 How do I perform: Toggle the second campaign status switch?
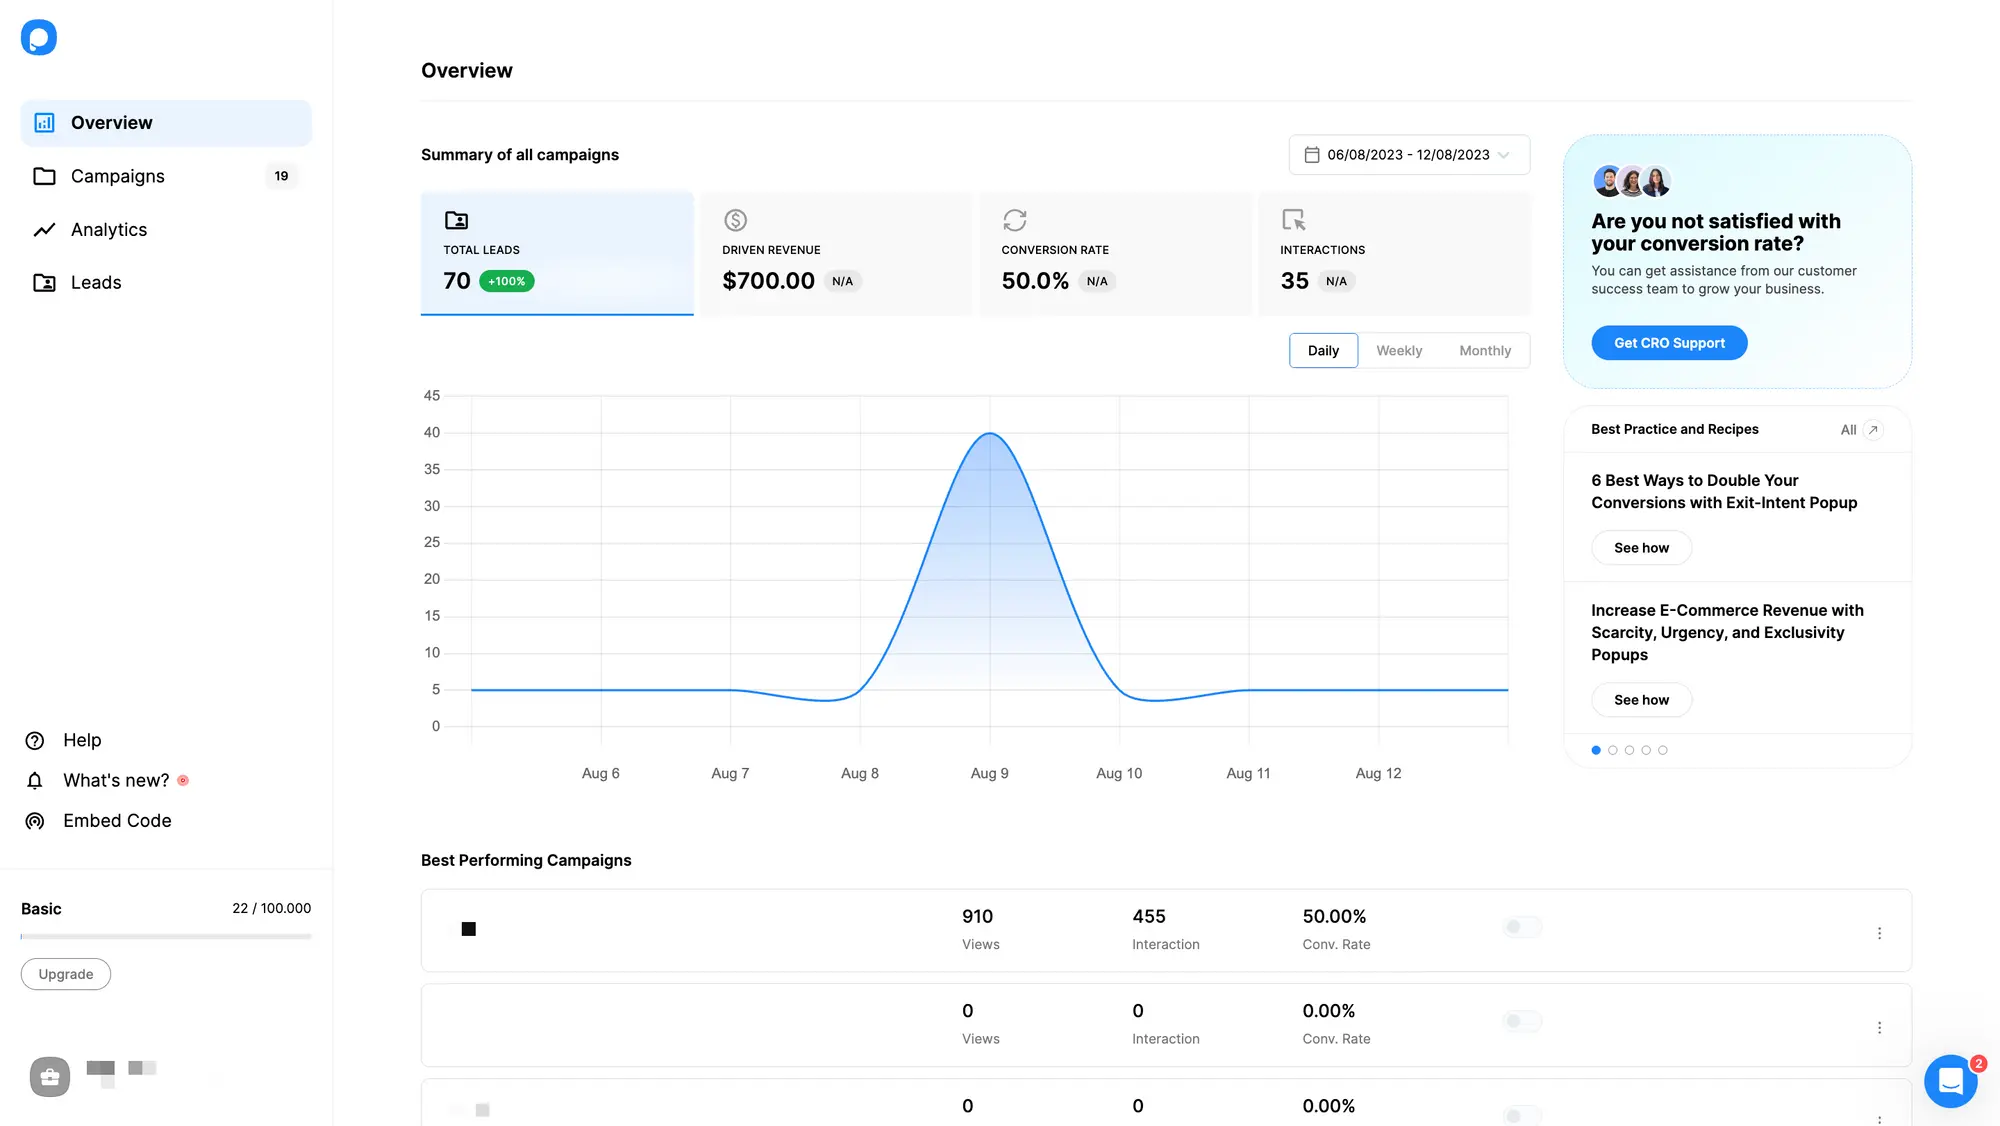(x=1522, y=1021)
